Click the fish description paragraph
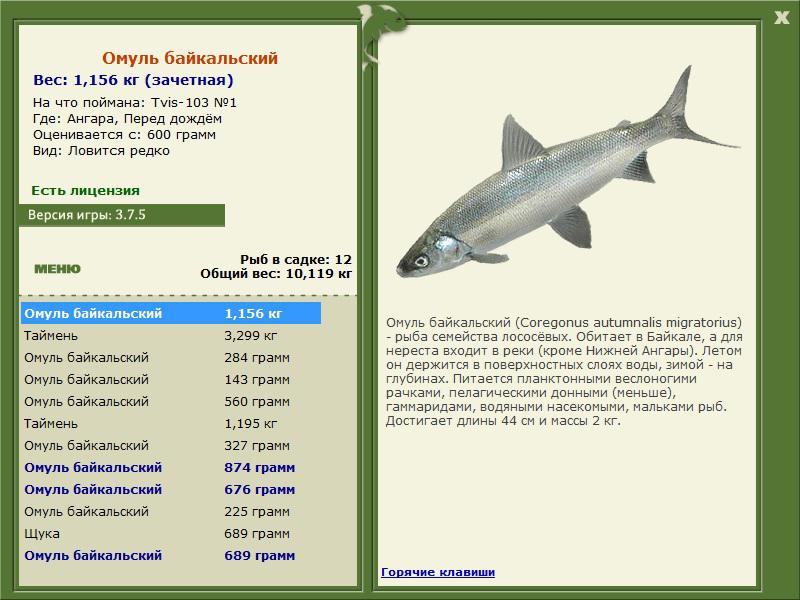The height and width of the screenshot is (600, 800). click(564, 371)
